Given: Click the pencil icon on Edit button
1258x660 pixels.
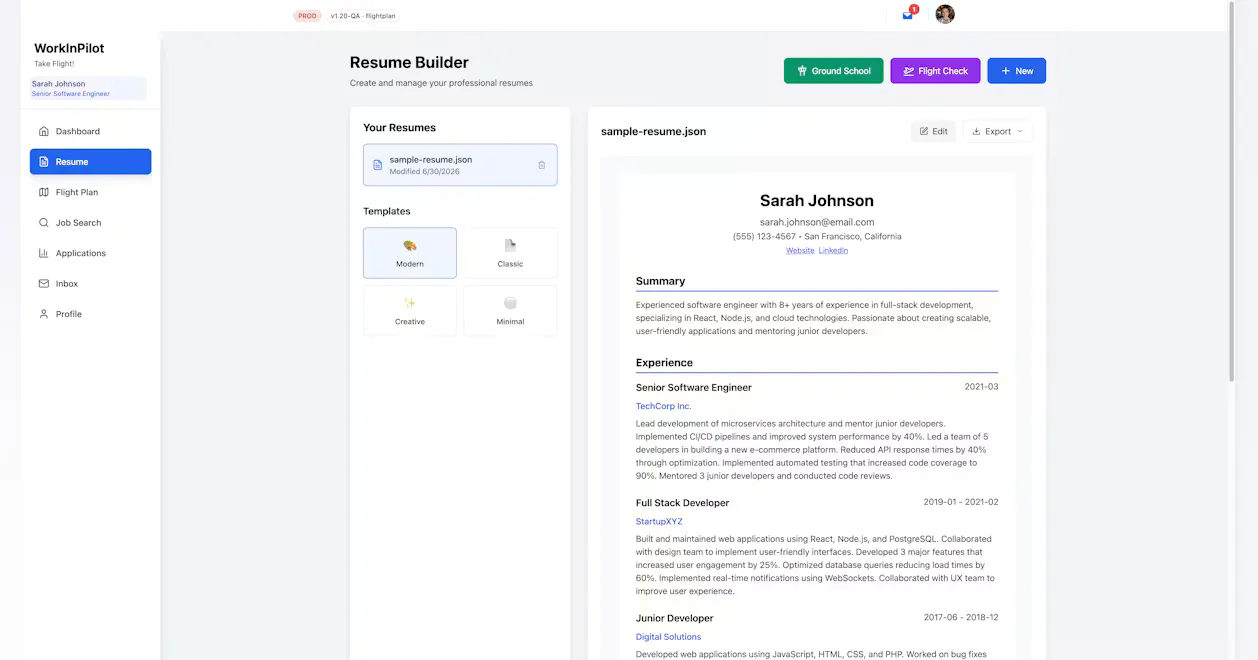Looking at the screenshot, I should pos(924,131).
